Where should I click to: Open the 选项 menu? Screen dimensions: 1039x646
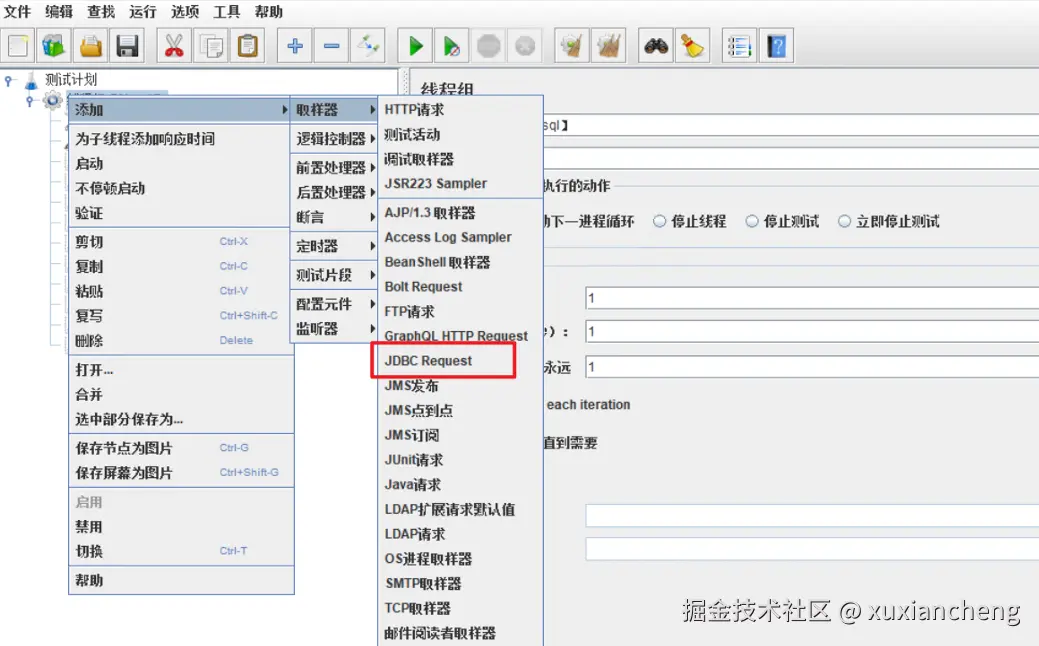185,12
